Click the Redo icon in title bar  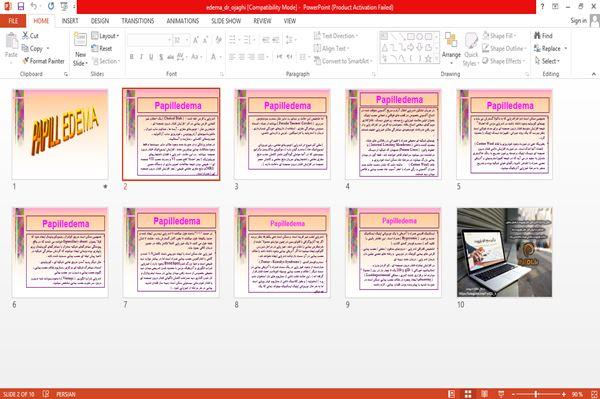pos(51,6)
